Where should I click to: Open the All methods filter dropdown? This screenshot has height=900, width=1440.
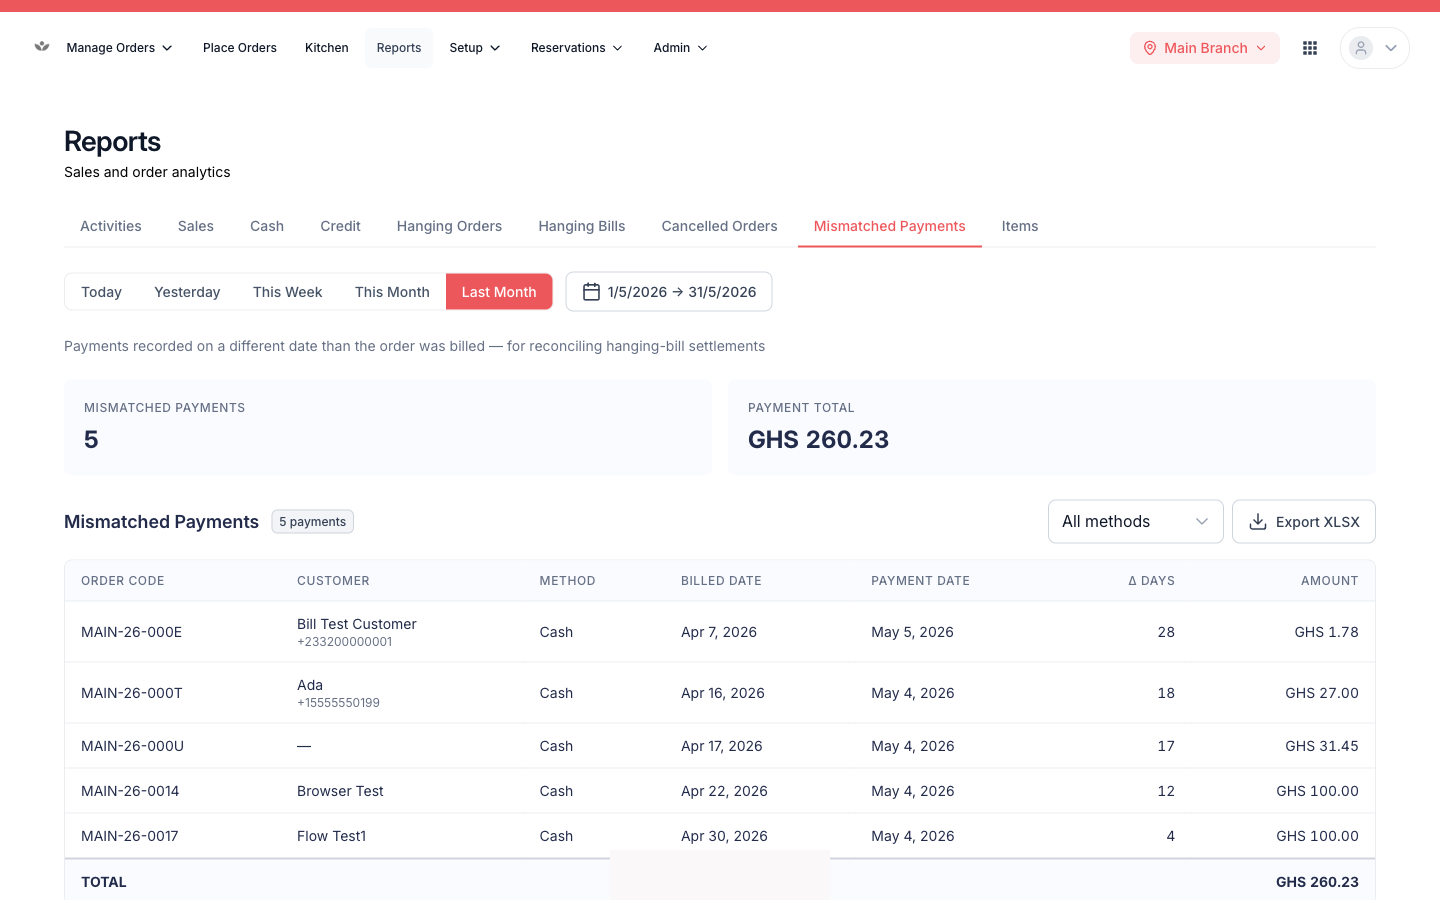pyautogui.click(x=1136, y=522)
